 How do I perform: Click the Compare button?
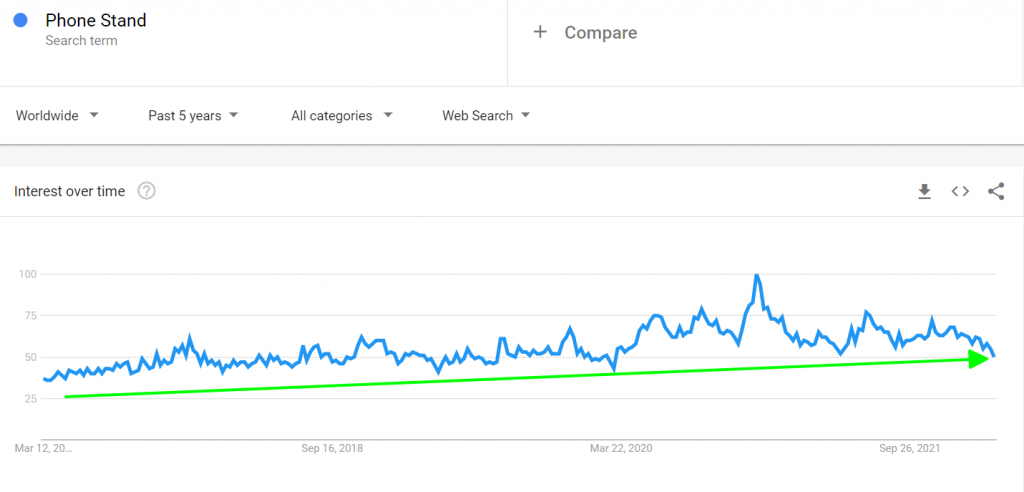click(600, 32)
